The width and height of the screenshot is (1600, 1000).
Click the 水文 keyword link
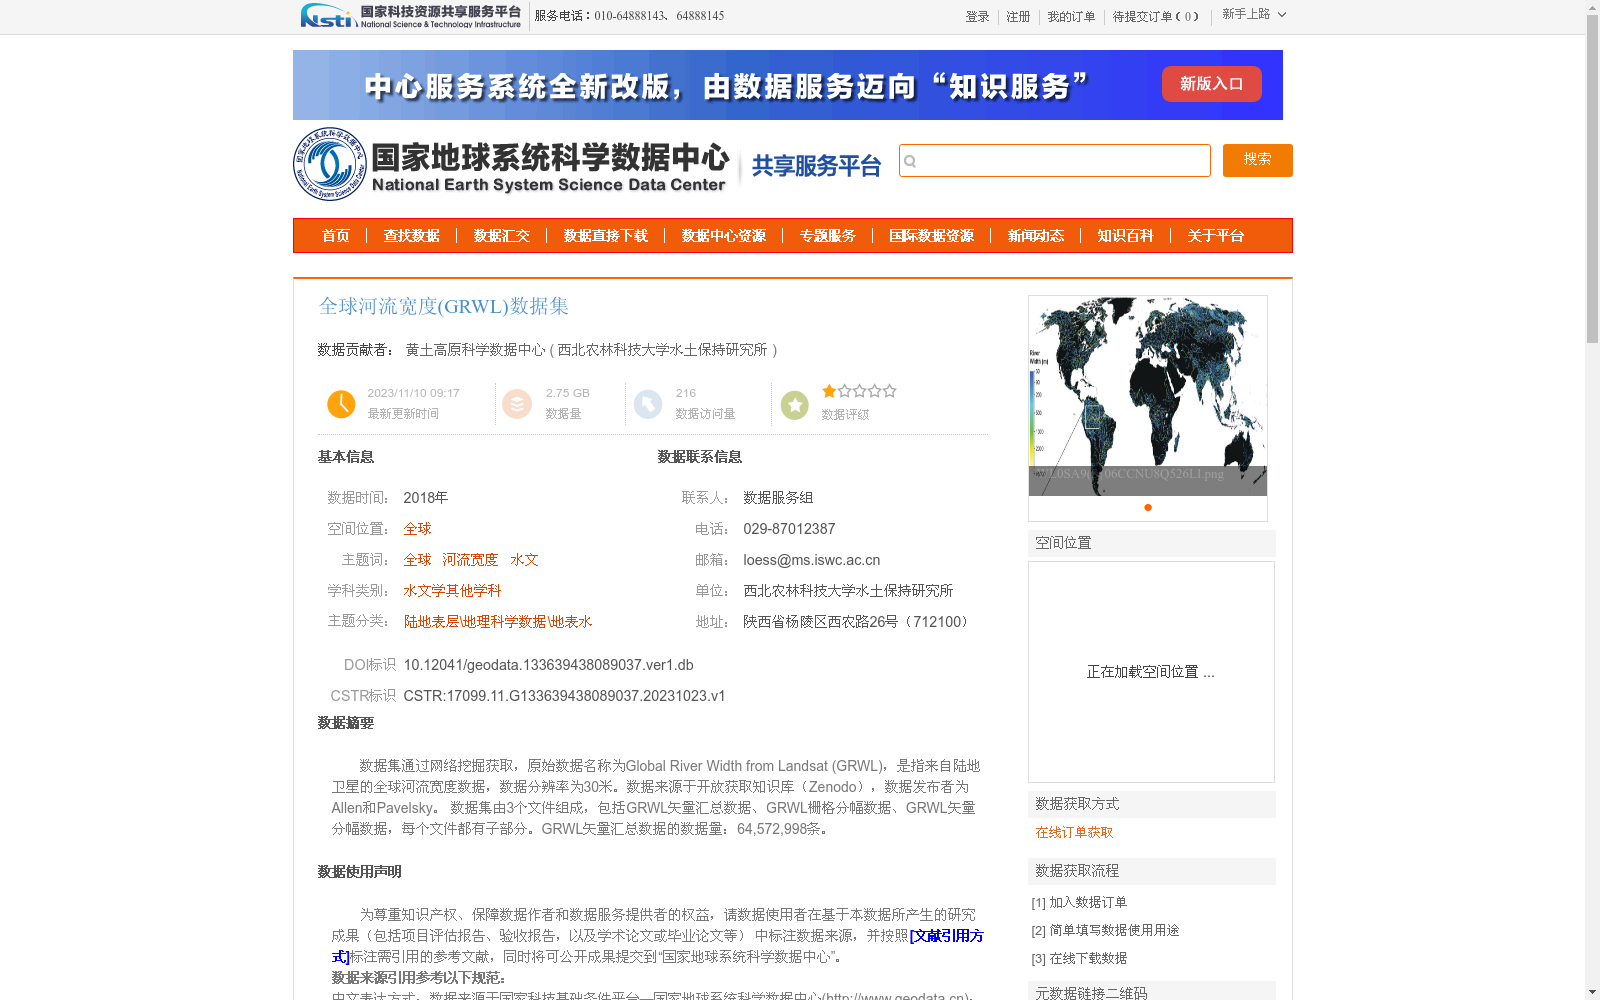[x=524, y=560]
